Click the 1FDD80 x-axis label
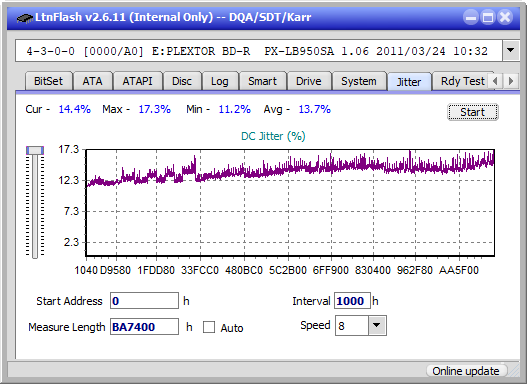 [x=156, y=270]
